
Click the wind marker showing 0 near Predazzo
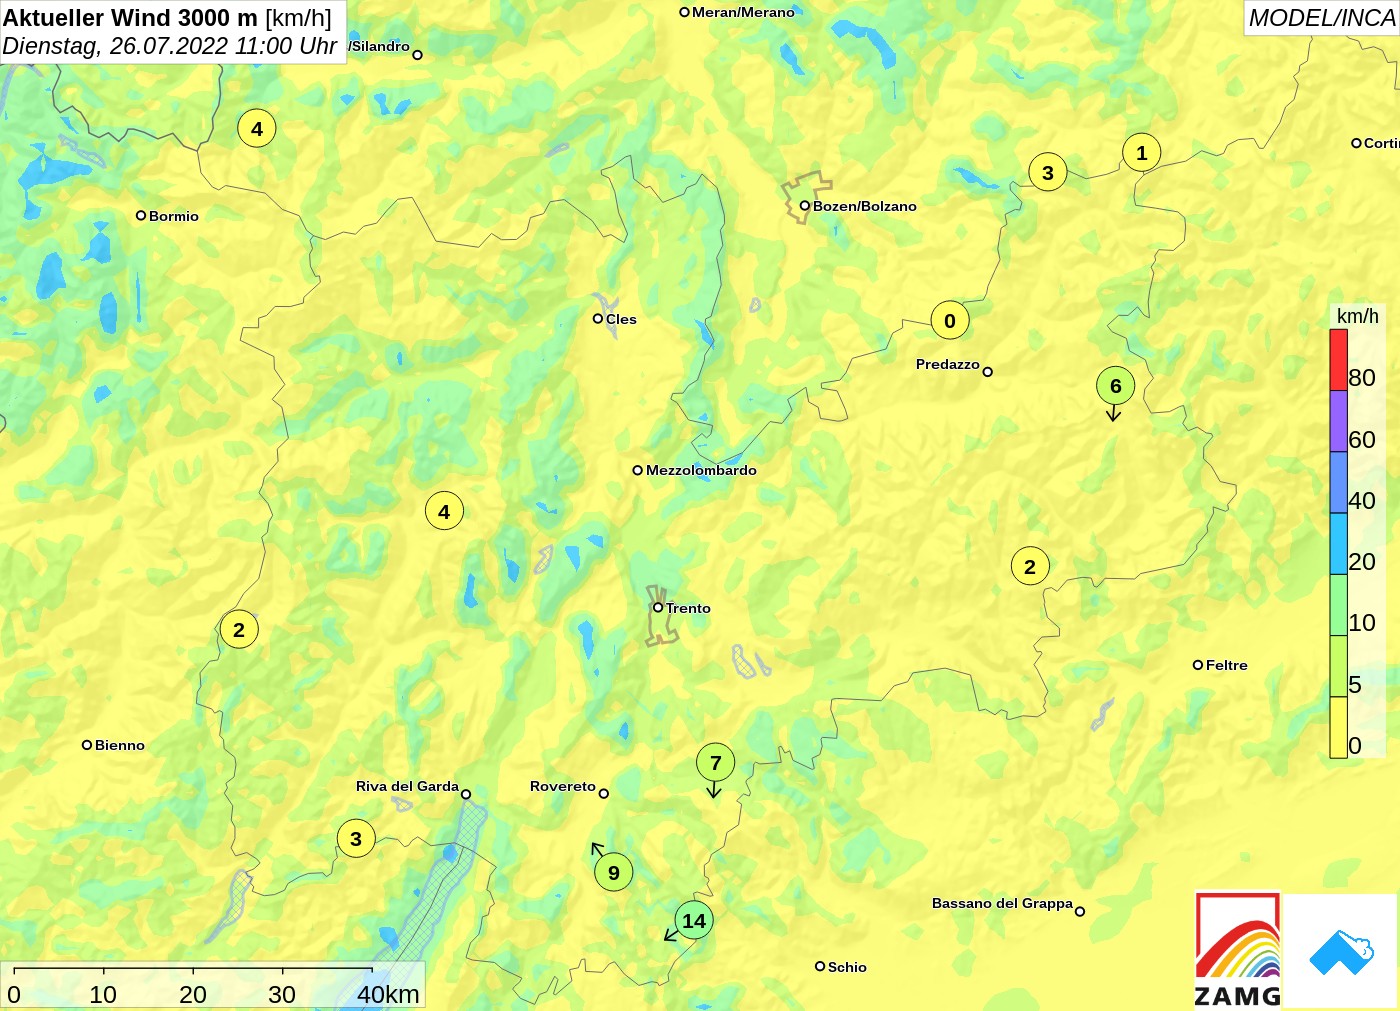[x=950, y=321]
